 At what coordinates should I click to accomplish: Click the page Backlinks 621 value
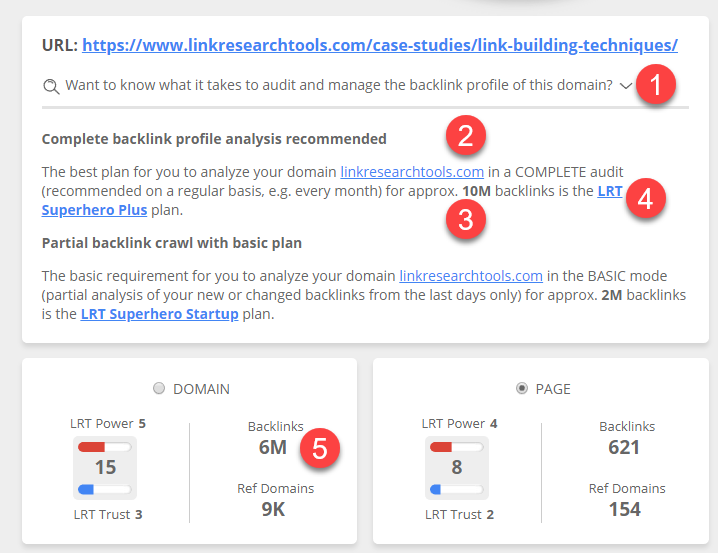(x=624, y=447)
